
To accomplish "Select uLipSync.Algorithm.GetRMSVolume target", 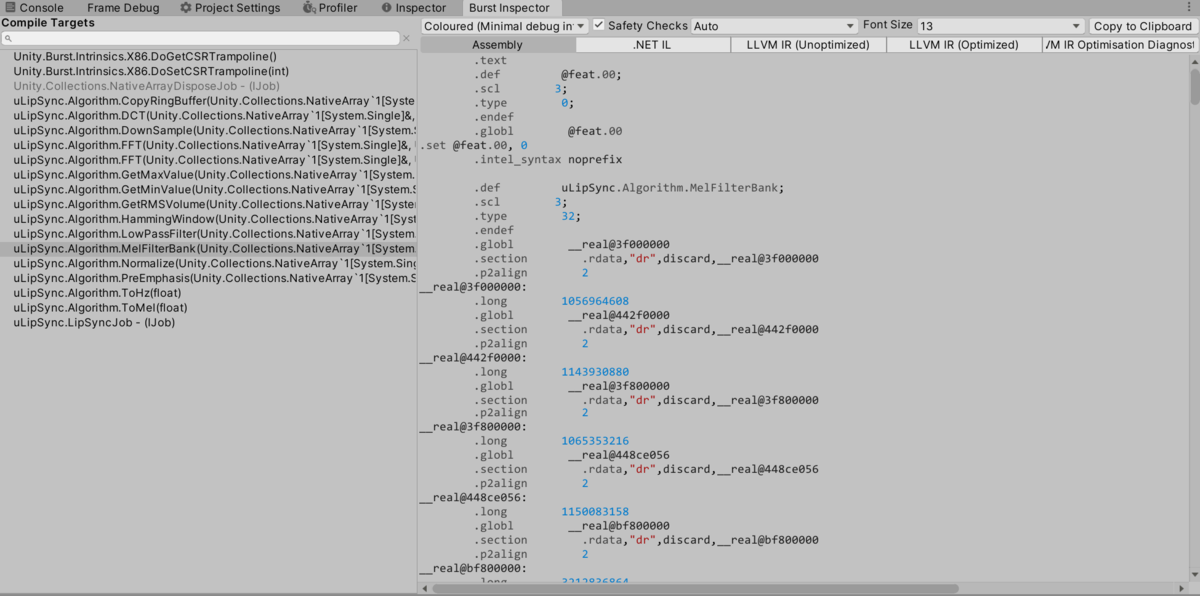I will coord(208,204).
